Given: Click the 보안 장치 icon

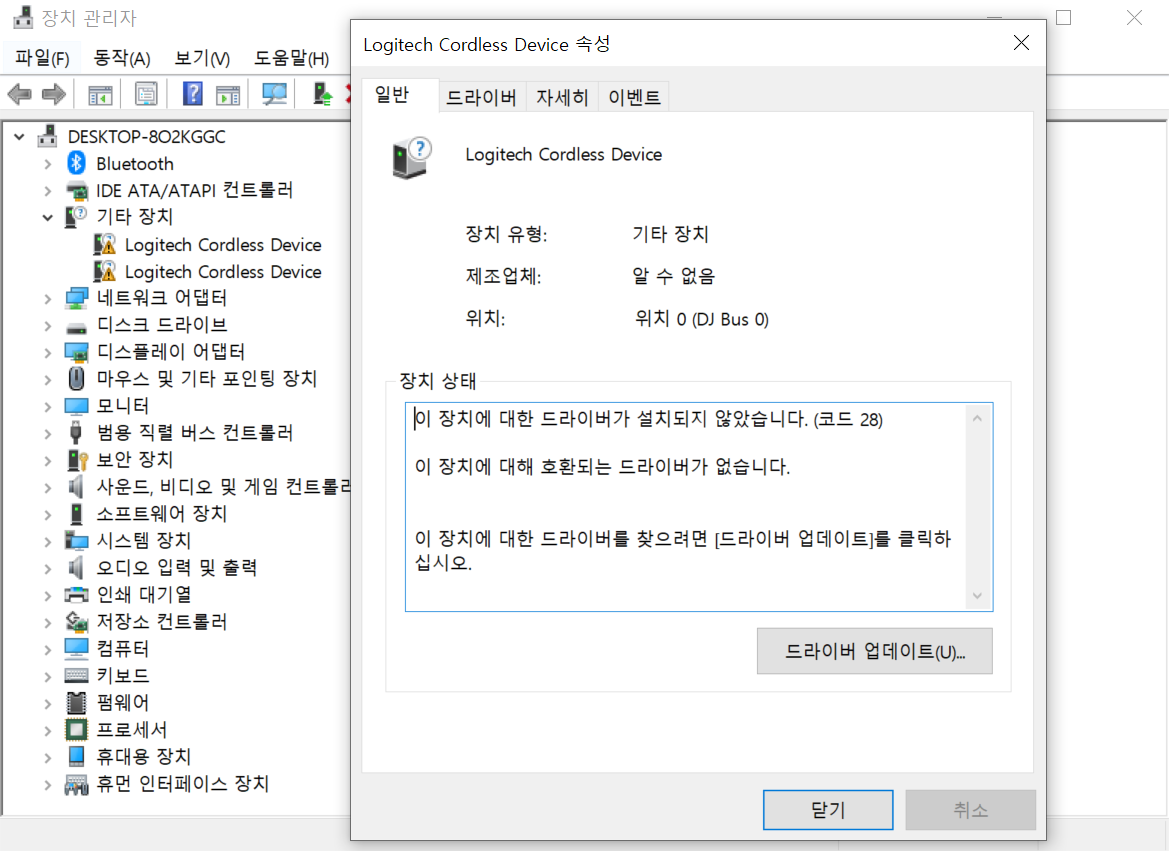Looking at the screenshot, I should pos(77,460).
